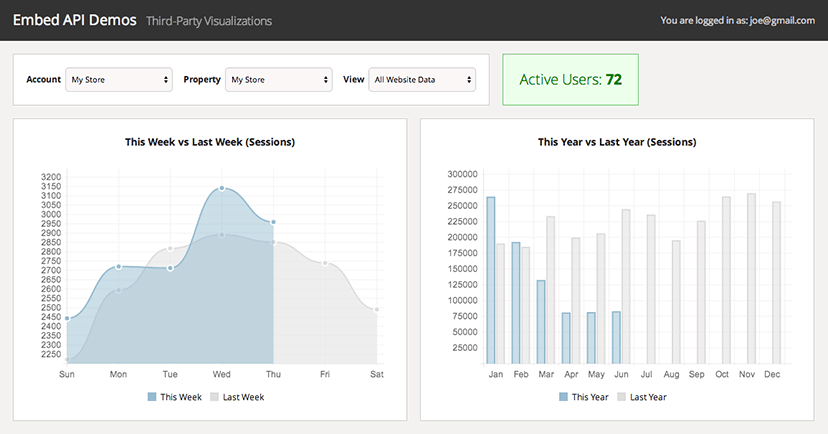Screen dimensions: 828x434
Task: Open the Account dropdown
Action: (x=118, y=79)
